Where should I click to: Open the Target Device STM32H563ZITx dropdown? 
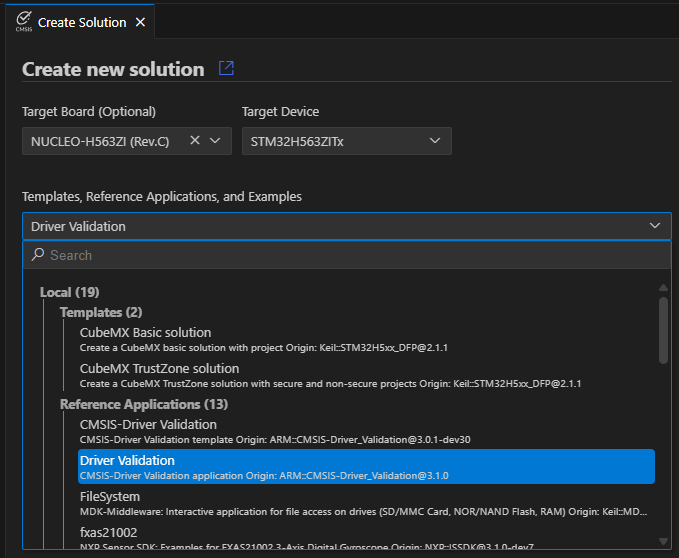tap(346, 141)
